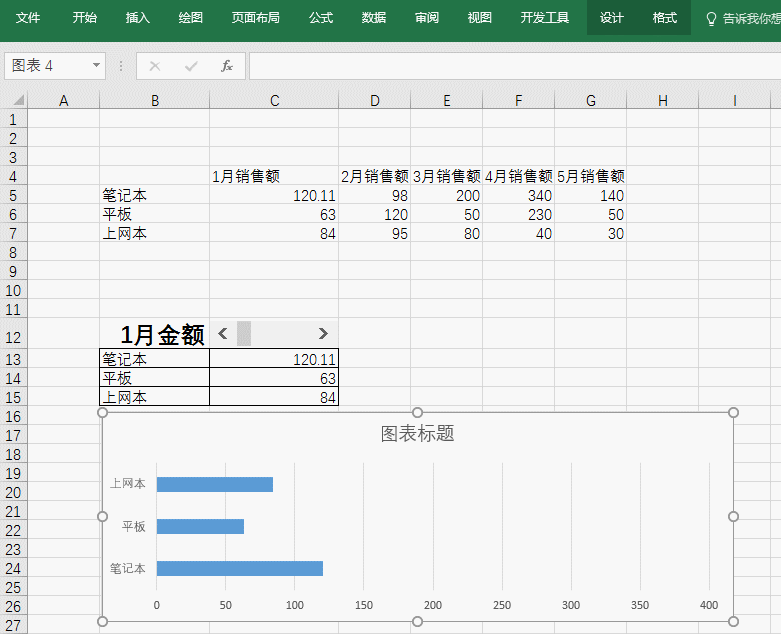The height and width of the screenshot is (634, 781).
Task: Click the scroll bar right arrow in row 12
Action: pyautogui.click(x=323, y=334)
